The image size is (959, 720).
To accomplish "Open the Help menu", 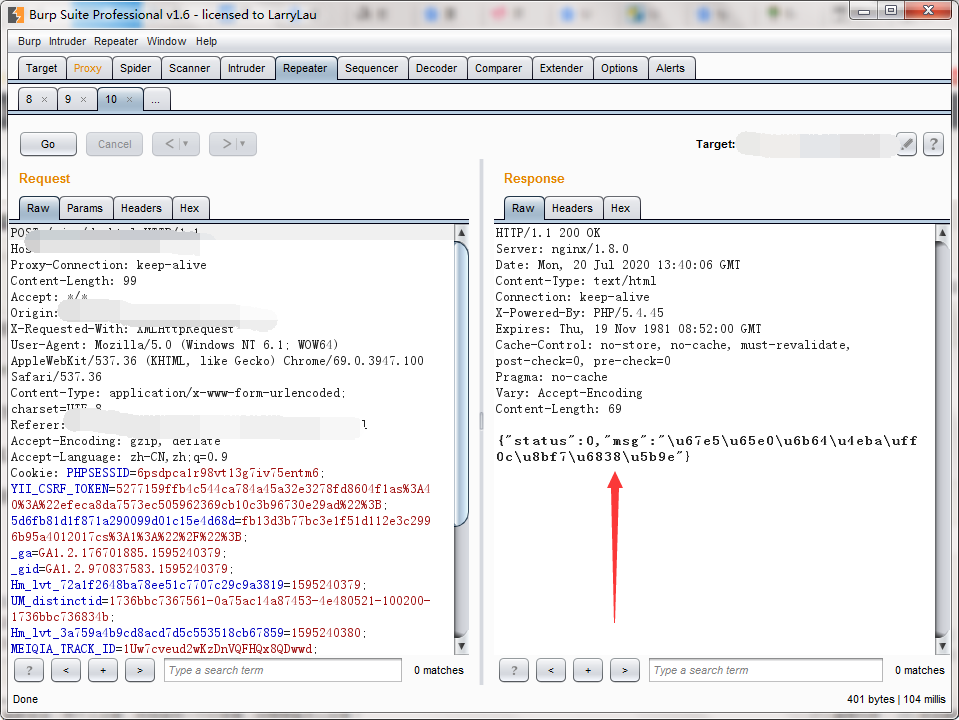I will click(x=206, y=41).
